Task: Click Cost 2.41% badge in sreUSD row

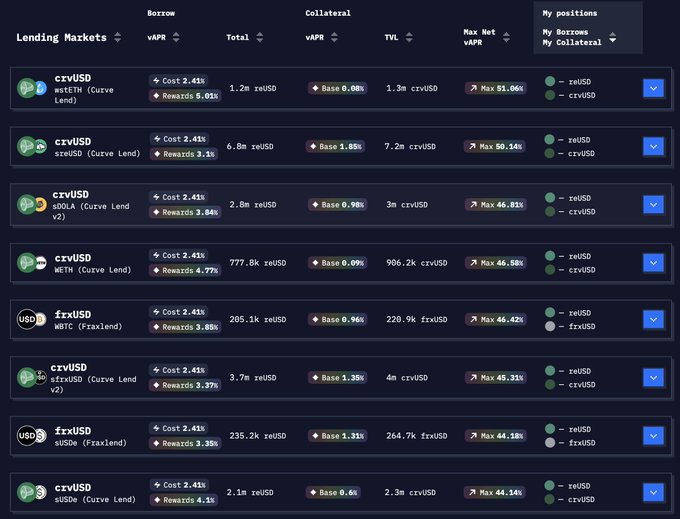Action: click(180, 139)
